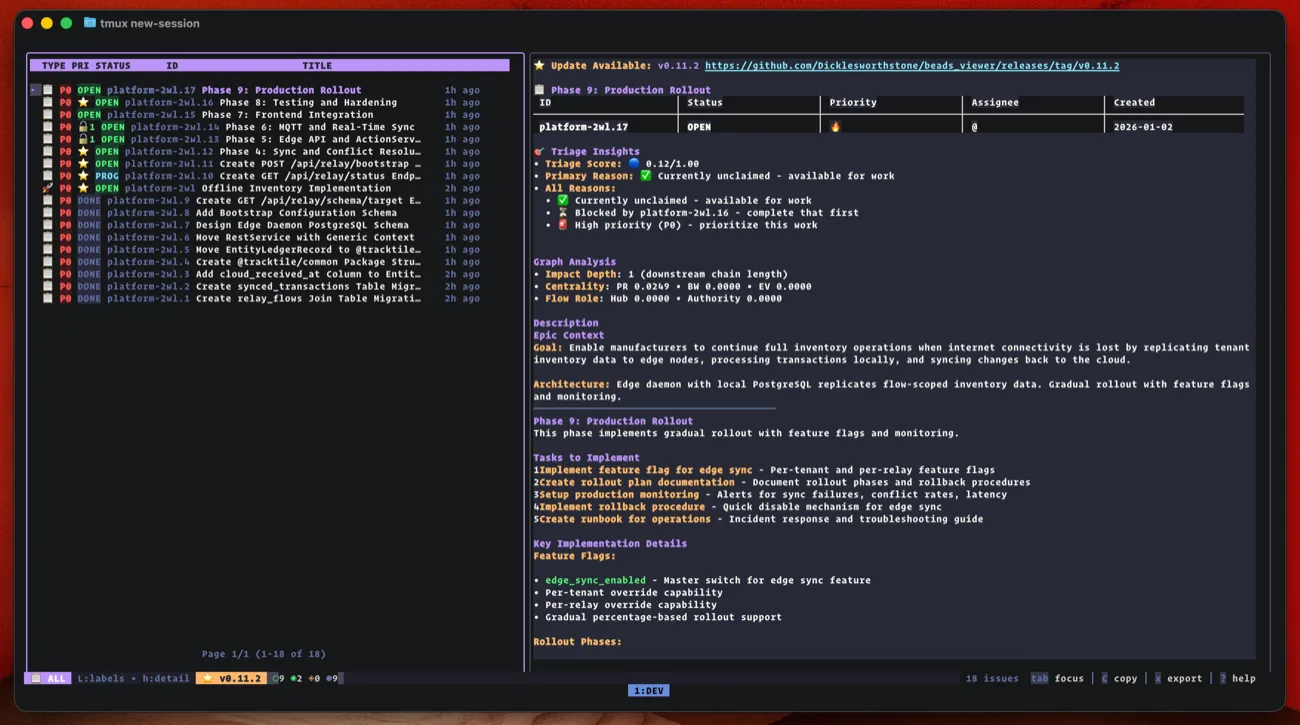Click the star icon next to Update Available
1300x725 pixels.
pos(540,66)
